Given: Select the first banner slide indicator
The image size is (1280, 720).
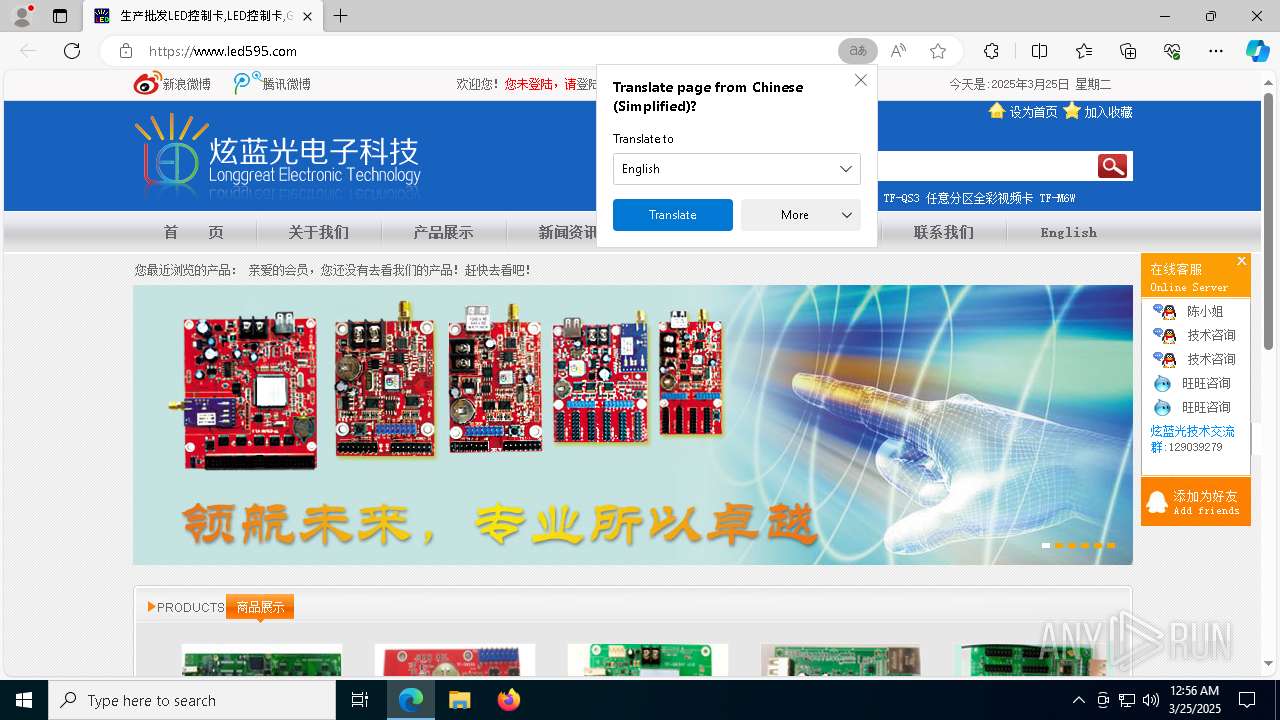Looking at the screenshot, I should pyautogui.click(x=1046, y=545).
